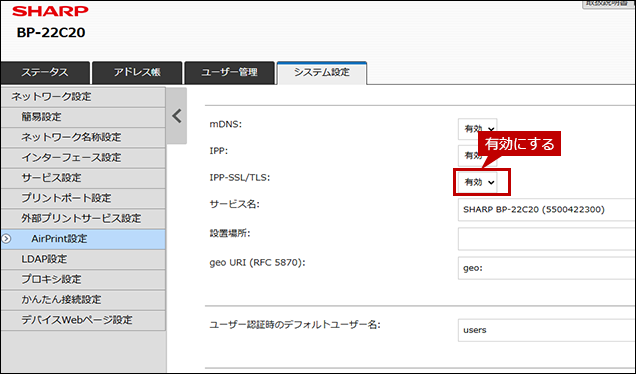Select AirPrint設定 in the sidebar

(x=83, y=239)
